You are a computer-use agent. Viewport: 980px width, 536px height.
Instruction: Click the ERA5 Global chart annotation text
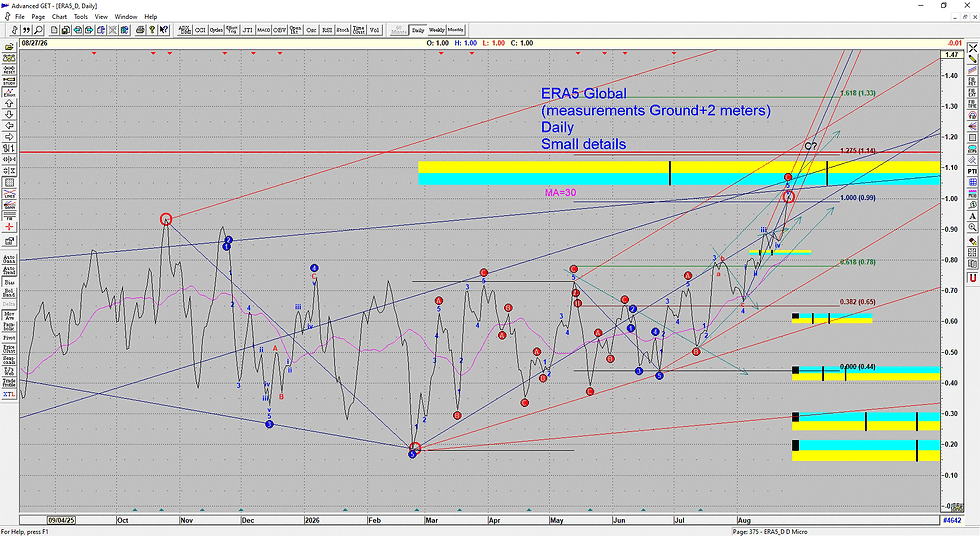(584, 94)
